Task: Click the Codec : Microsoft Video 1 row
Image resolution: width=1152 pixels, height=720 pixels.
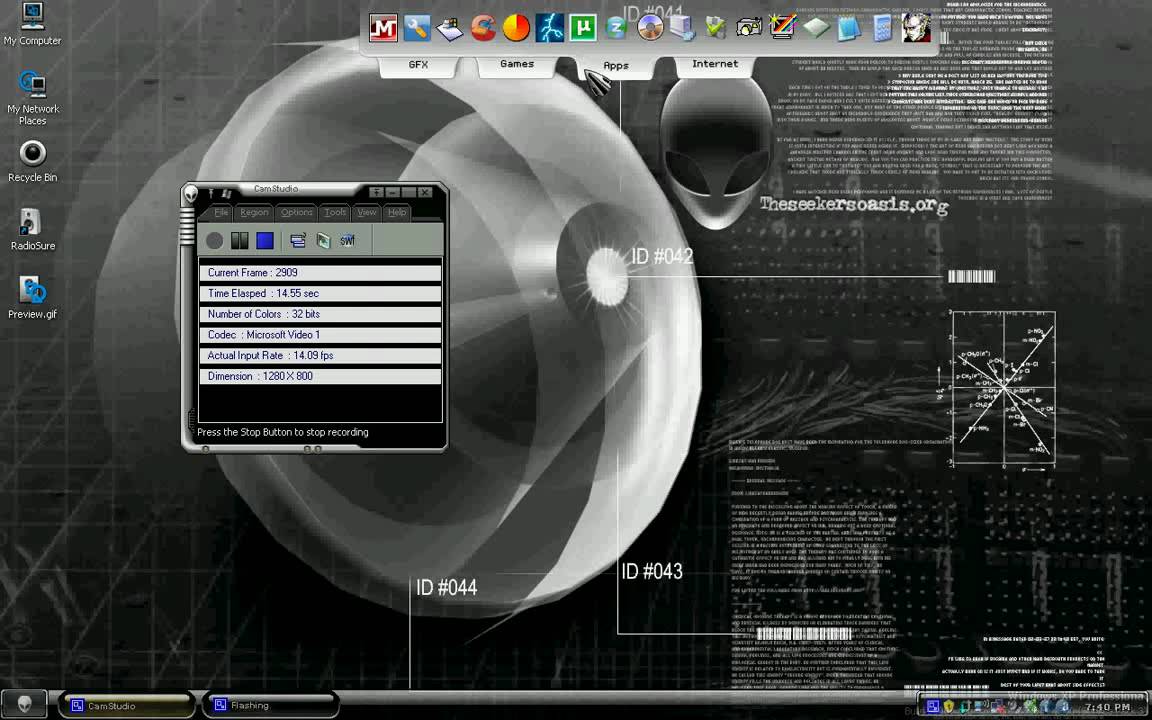Action: coord(320,334)
